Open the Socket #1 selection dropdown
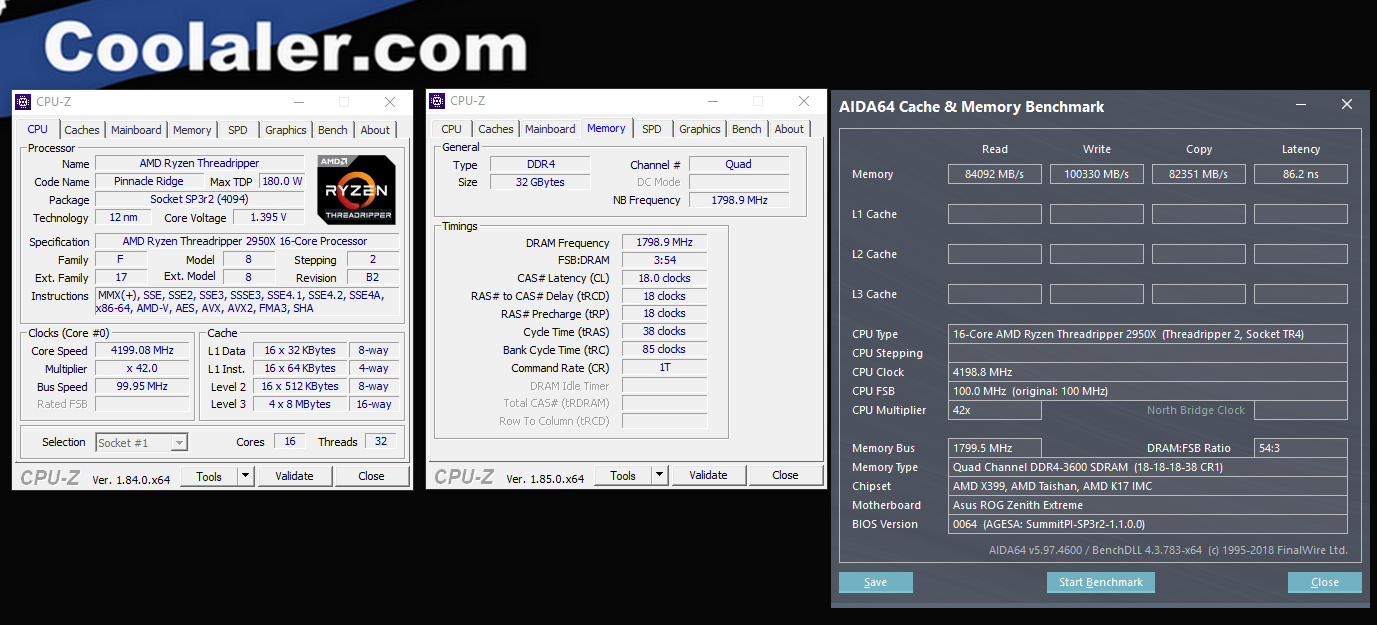The height and width of the screenshot is (625, 1377). click(x=142, y=442)
